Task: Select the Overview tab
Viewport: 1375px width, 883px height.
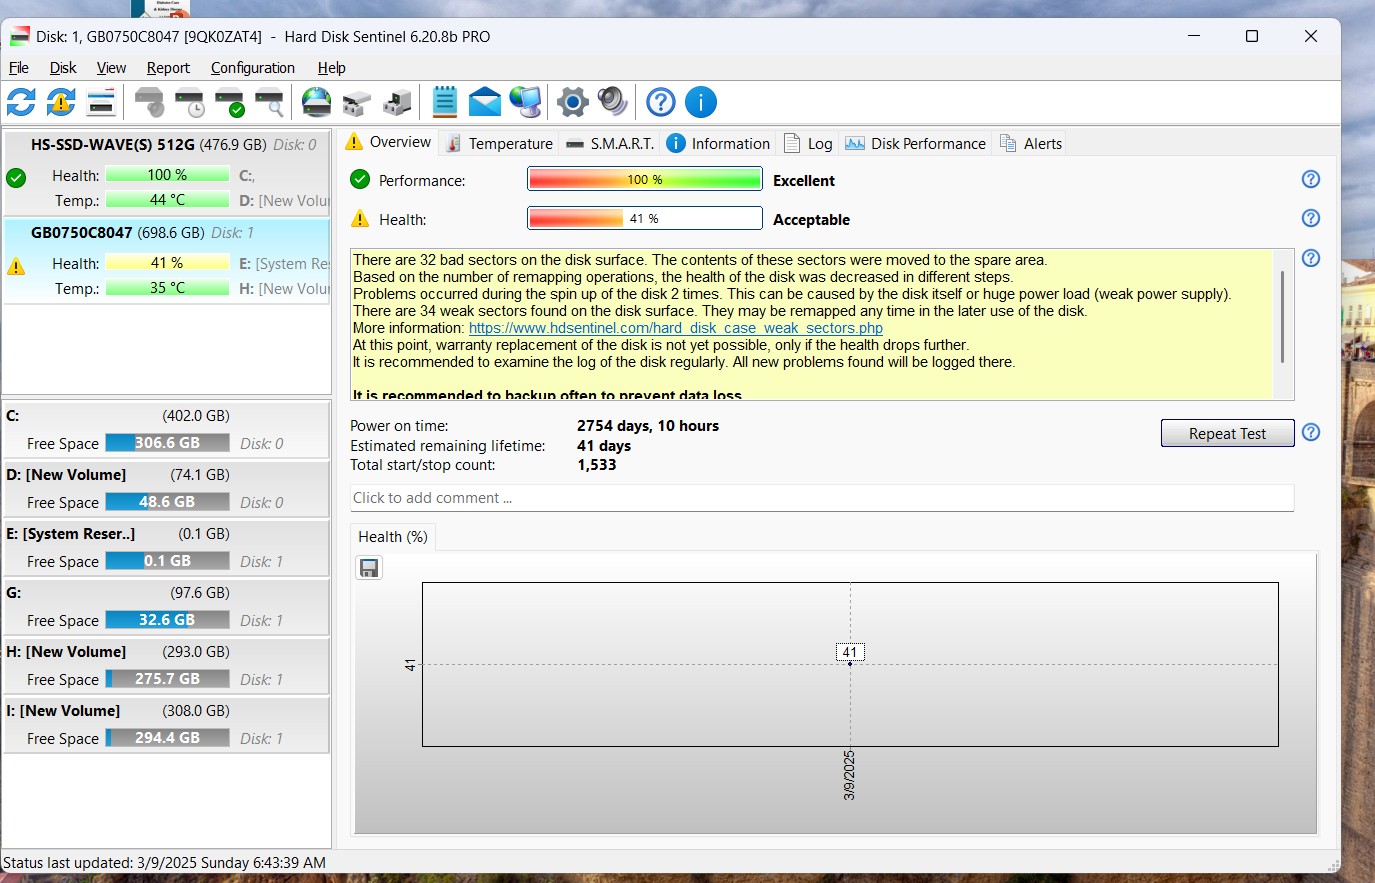Action: (388, 142)
